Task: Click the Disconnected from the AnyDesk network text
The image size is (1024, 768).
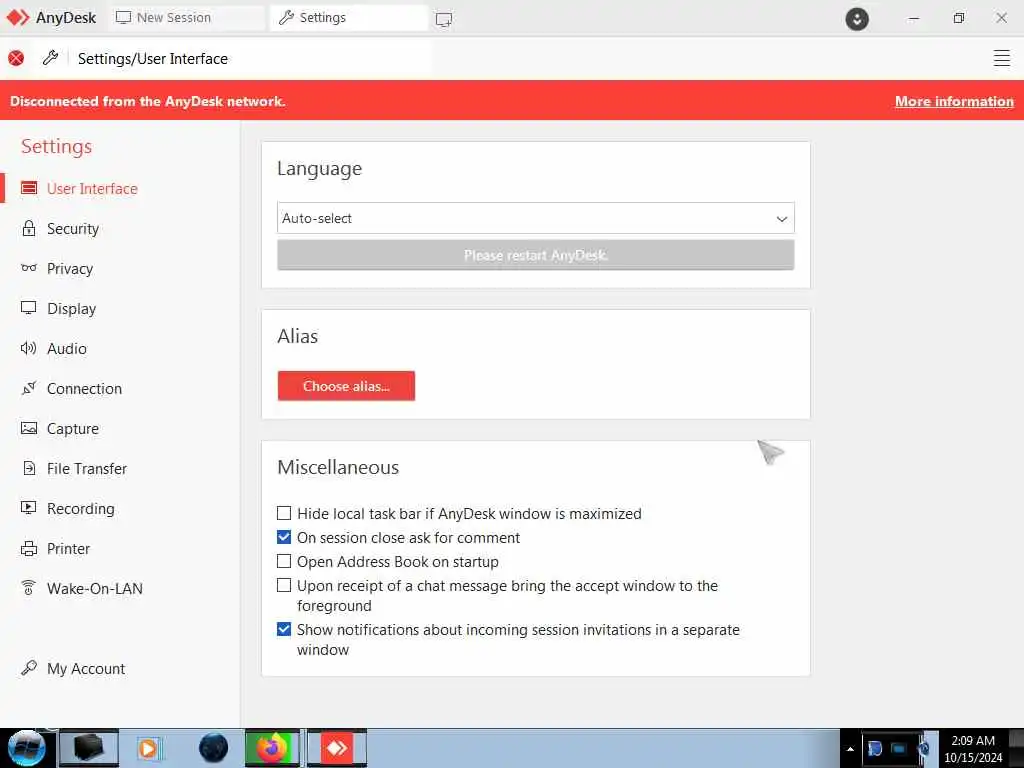Action: (x=148, y=101)
